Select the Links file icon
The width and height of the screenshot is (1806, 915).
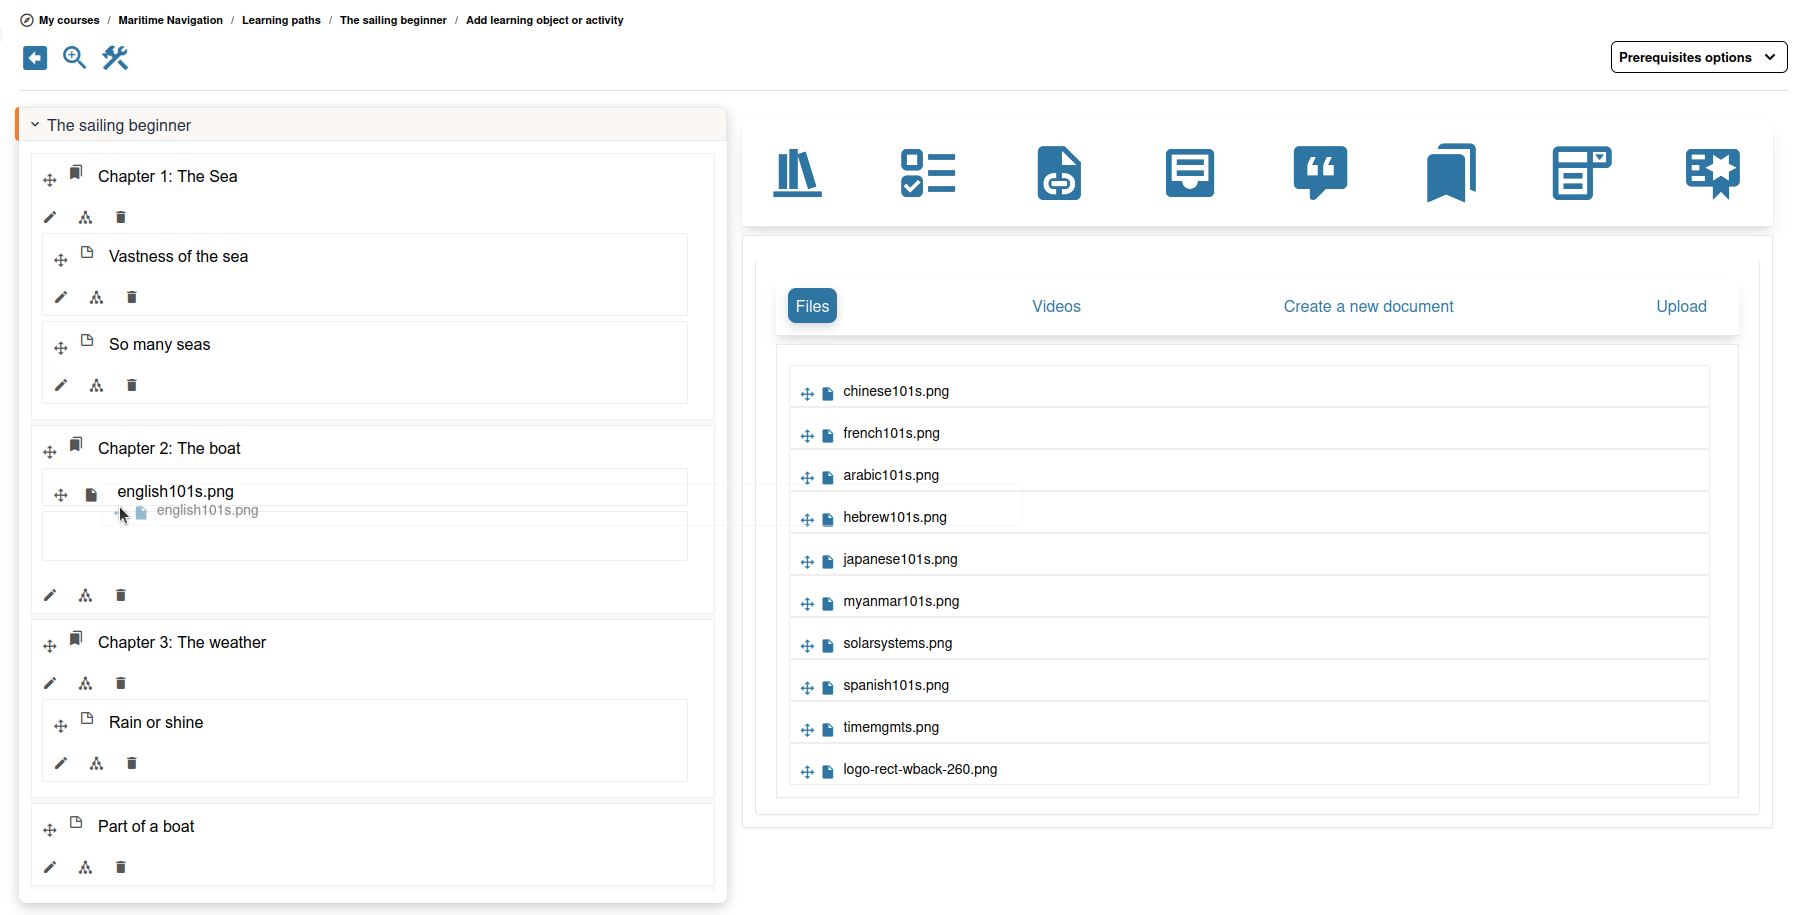(1059, 173)
